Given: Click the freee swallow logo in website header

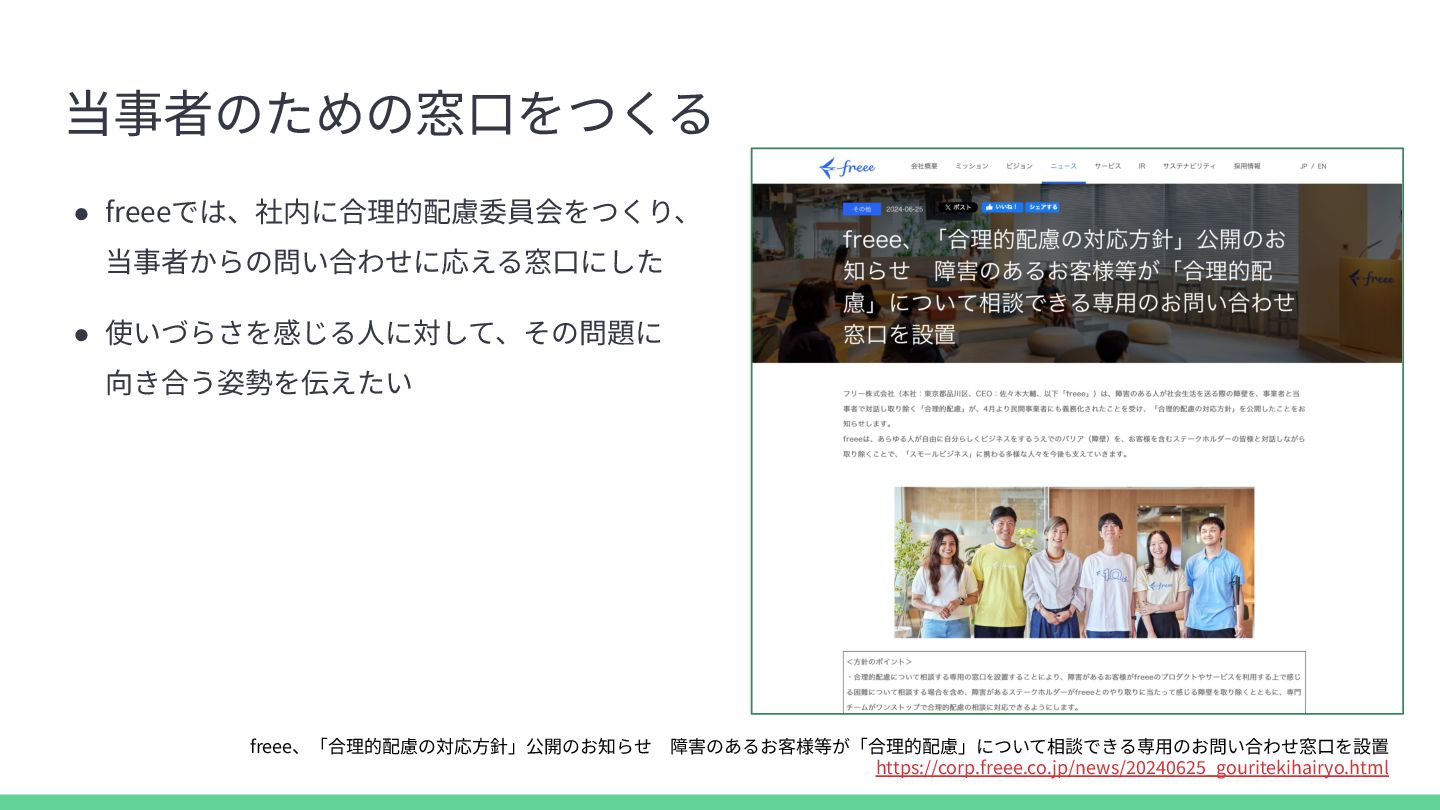Looking at the screenshot, I should tap(846, 167).
